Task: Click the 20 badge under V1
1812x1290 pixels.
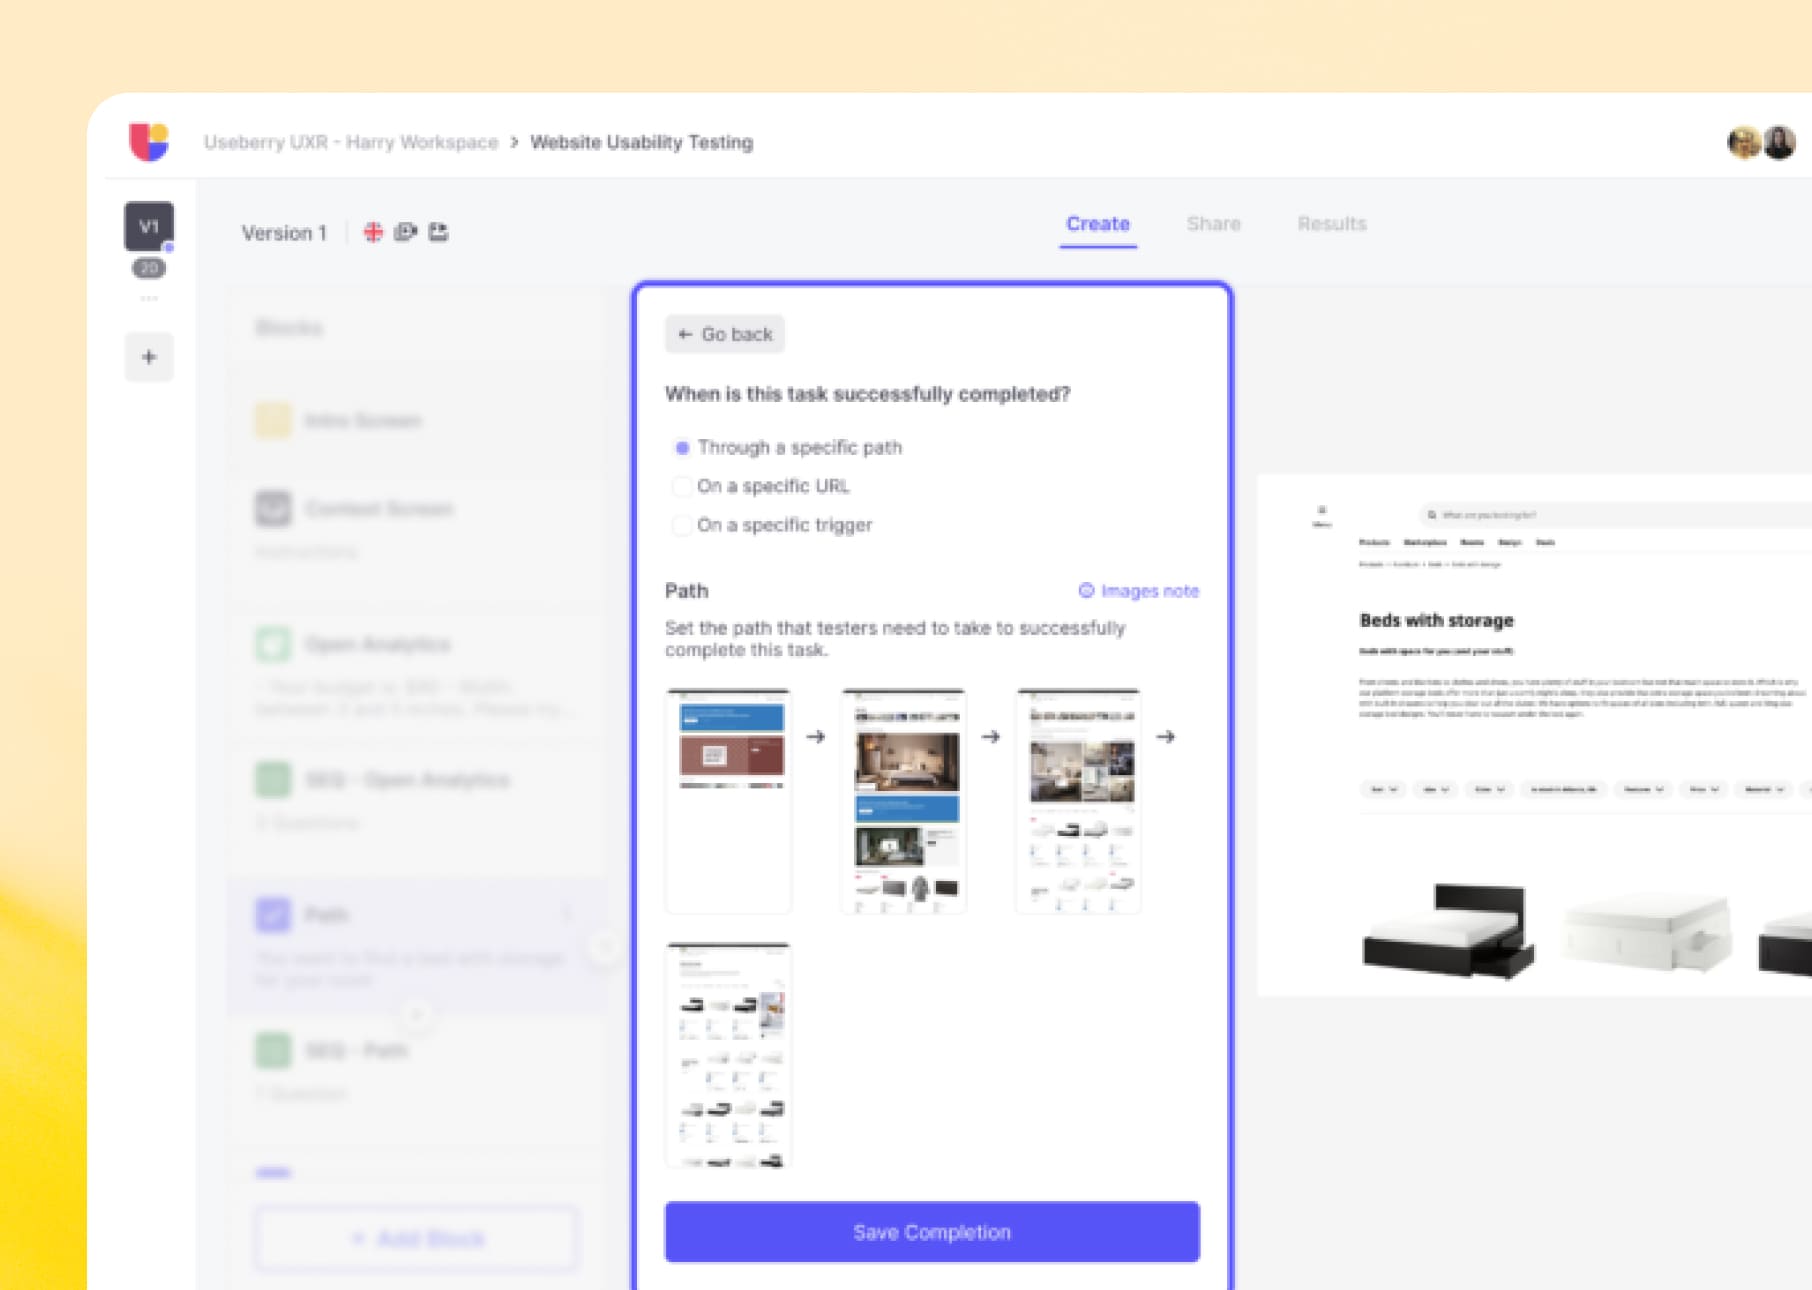Action: coord(149,268)
